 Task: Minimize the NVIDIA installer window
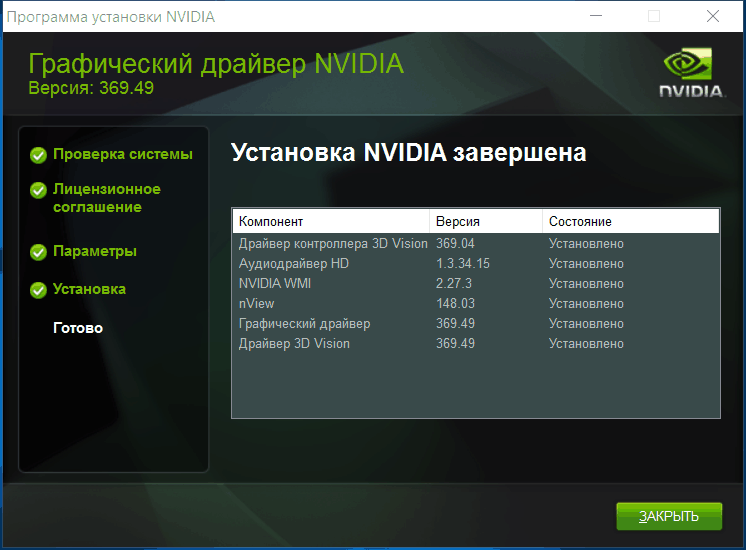point(596,16)
